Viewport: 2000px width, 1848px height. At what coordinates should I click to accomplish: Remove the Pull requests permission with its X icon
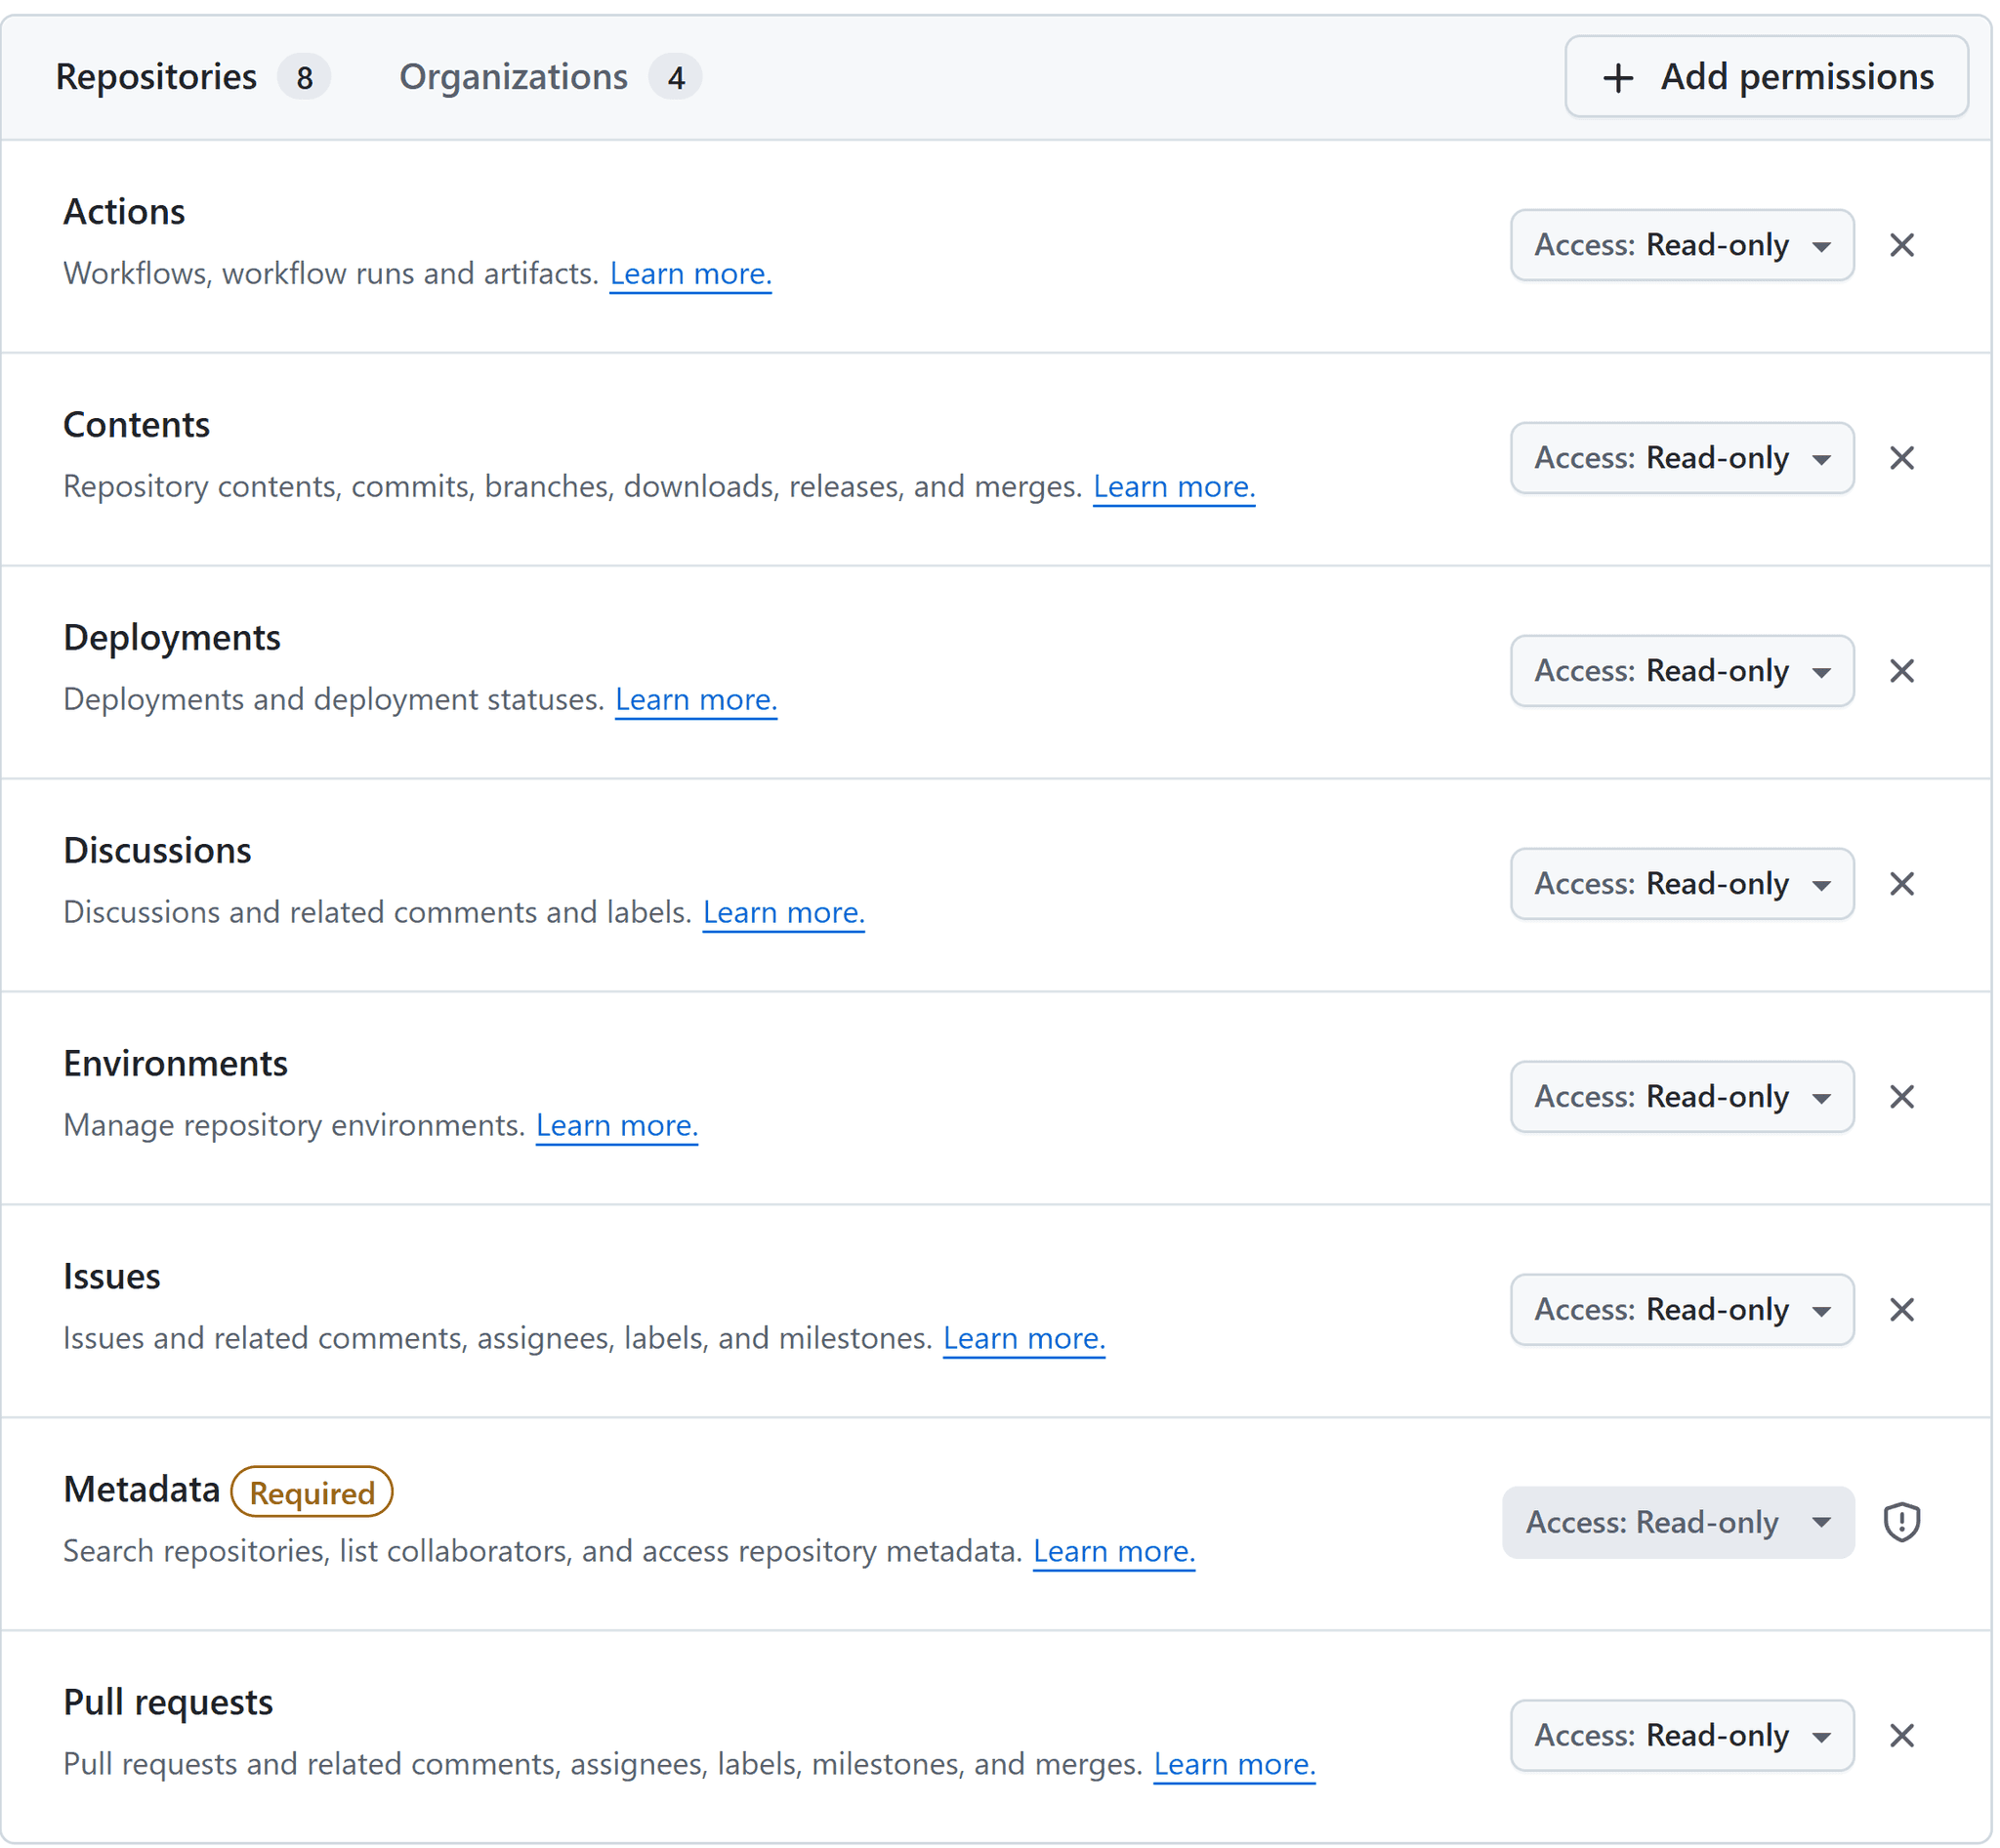pyautogui.click(x=1901, y=1736)
